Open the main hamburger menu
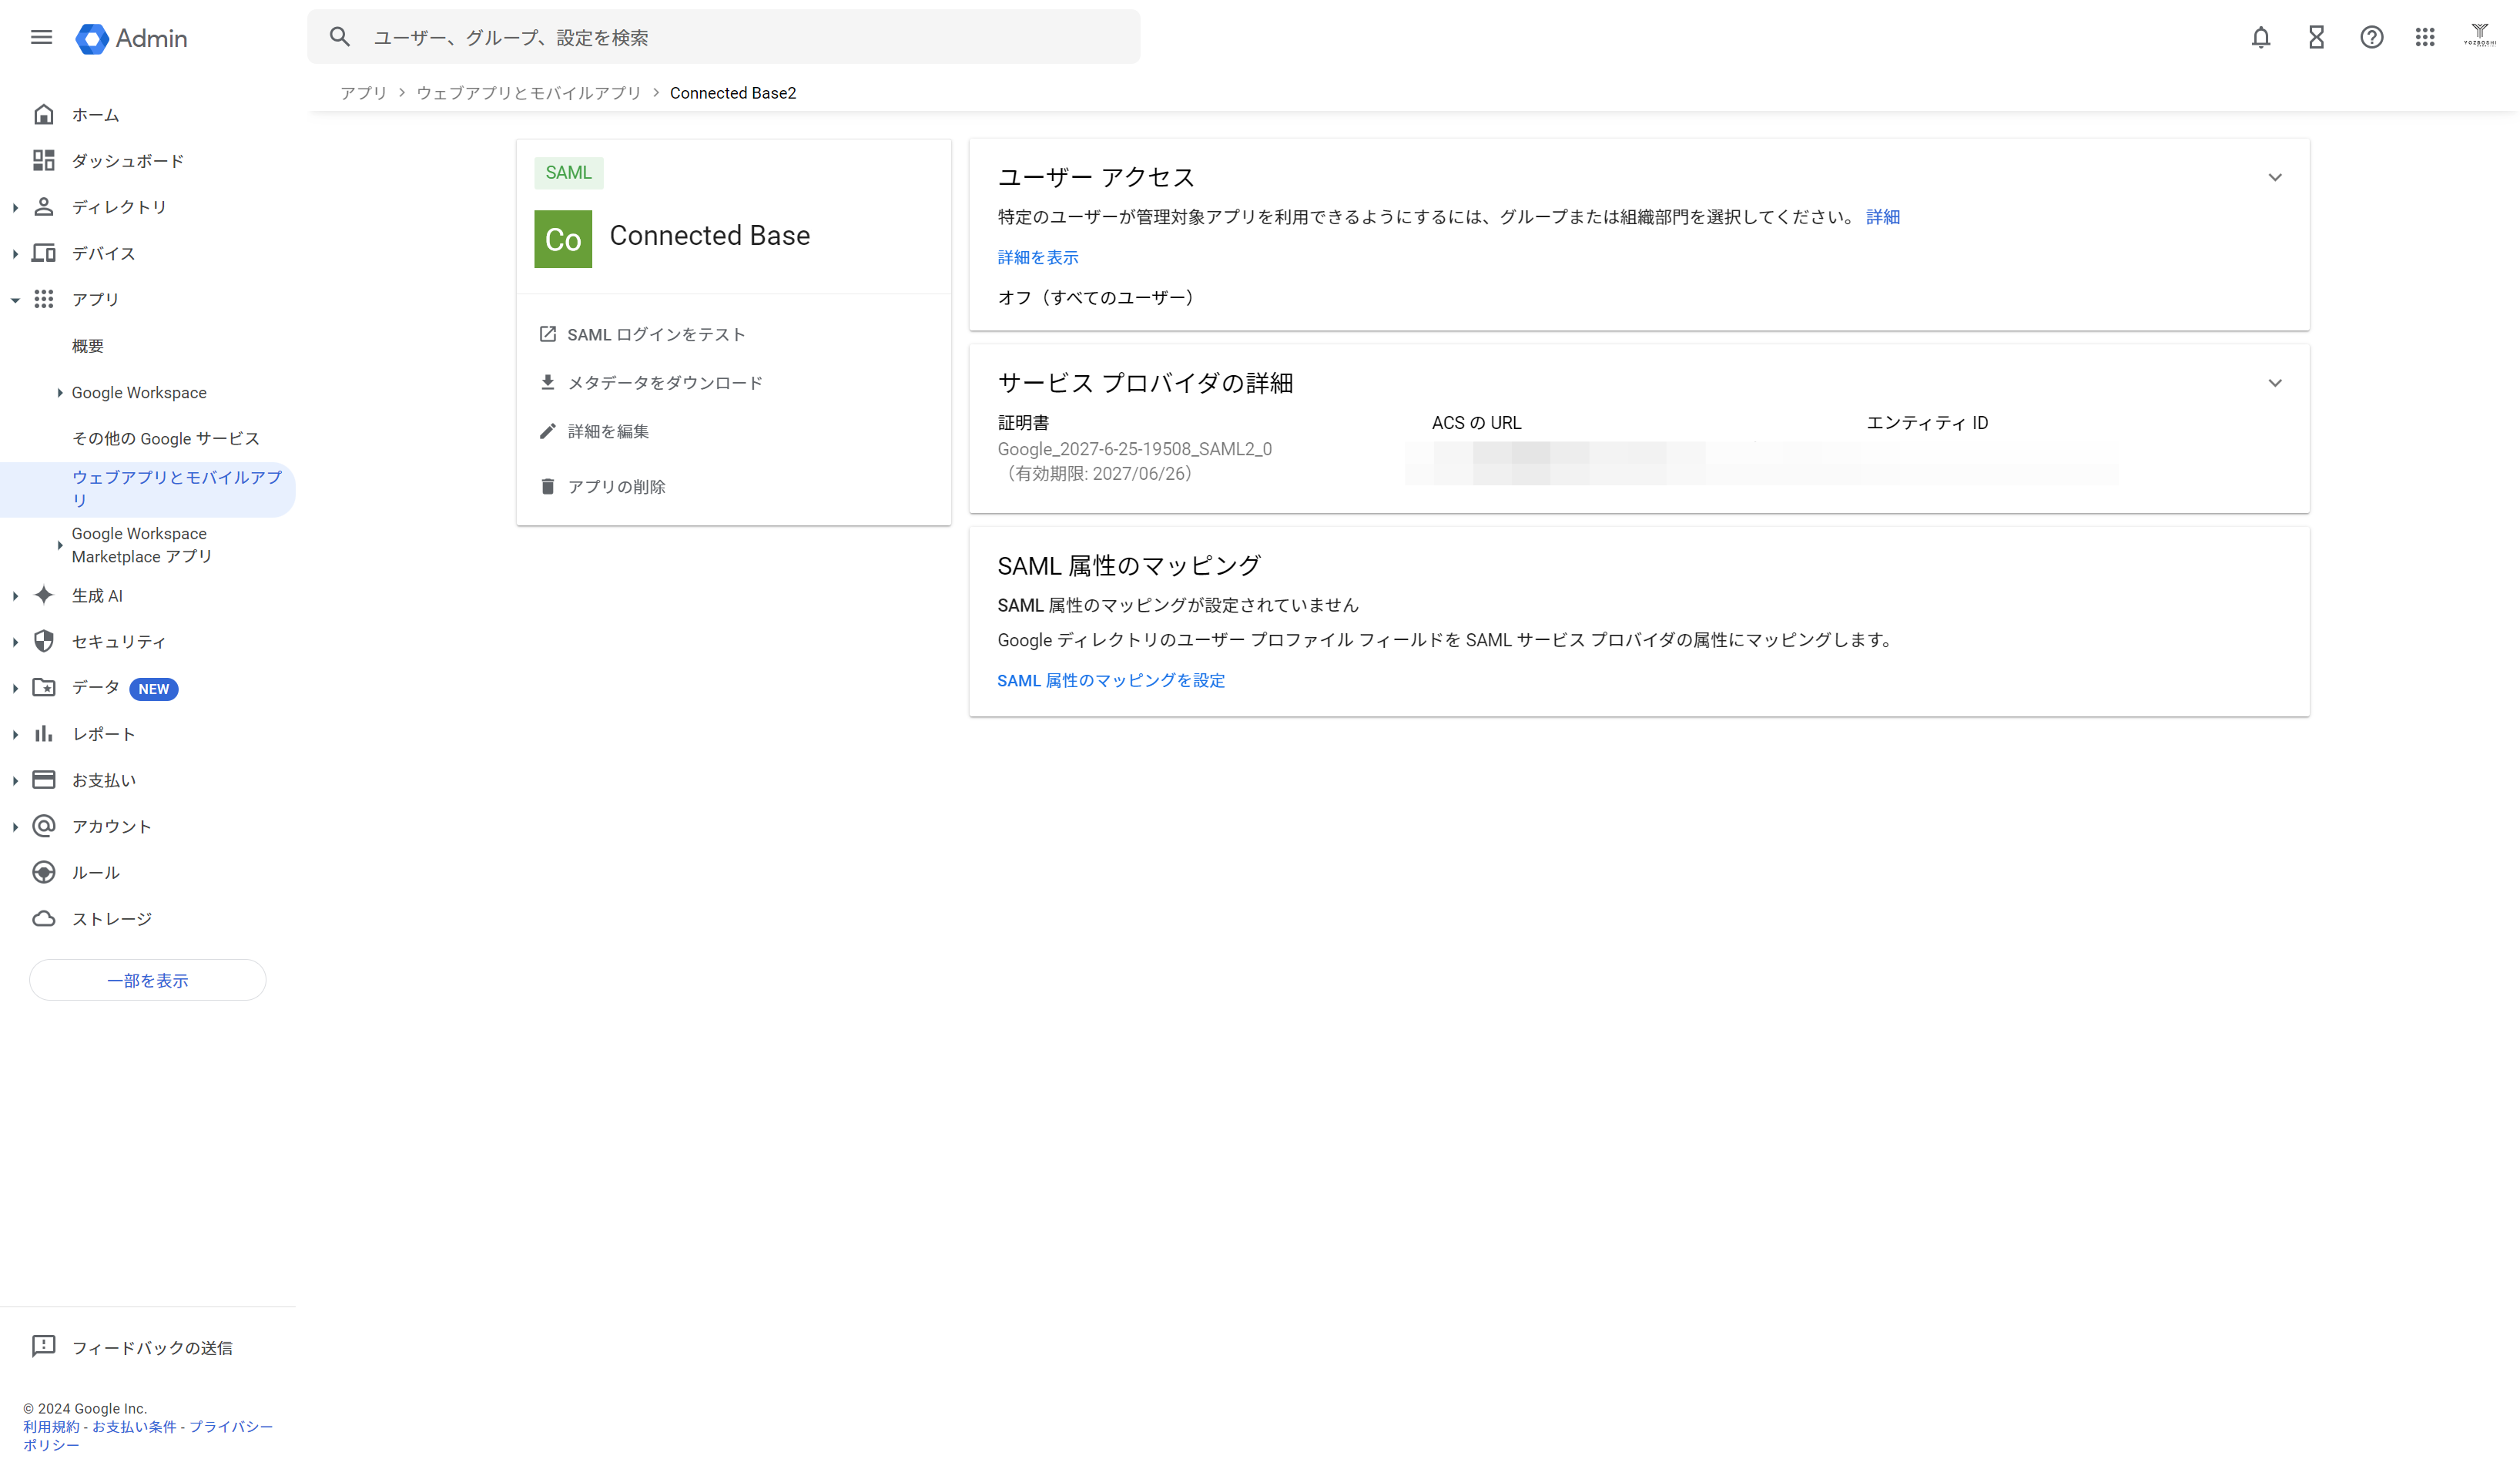The image size is (2520, 1469). coord(41,38)
